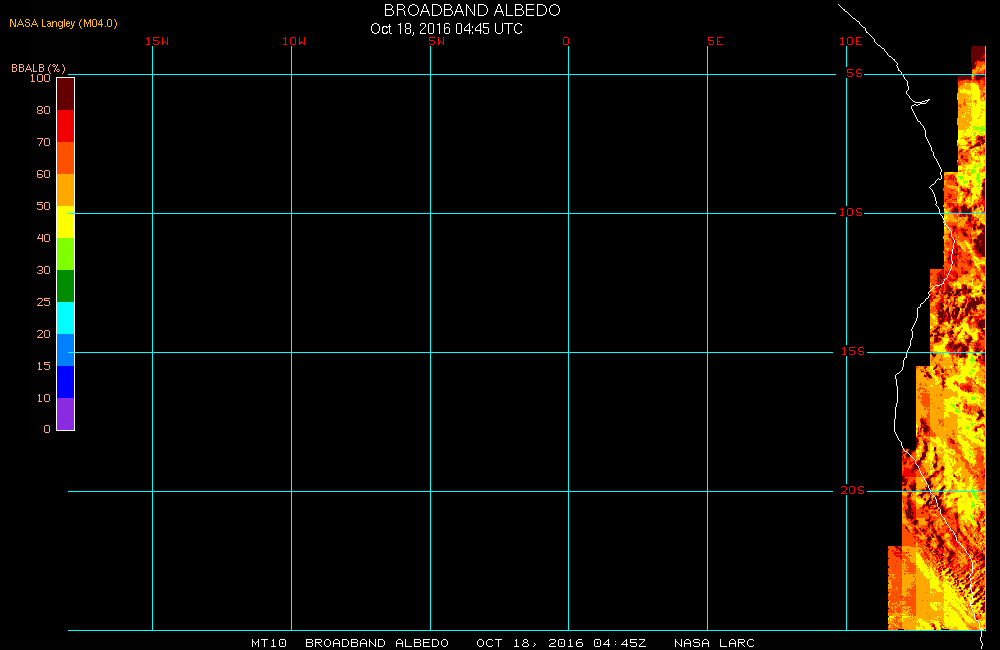The width and height of the screenshot is (1000, 650).
Task: Click the purple 0-10 legend swatch
Action: coord(66,414)
